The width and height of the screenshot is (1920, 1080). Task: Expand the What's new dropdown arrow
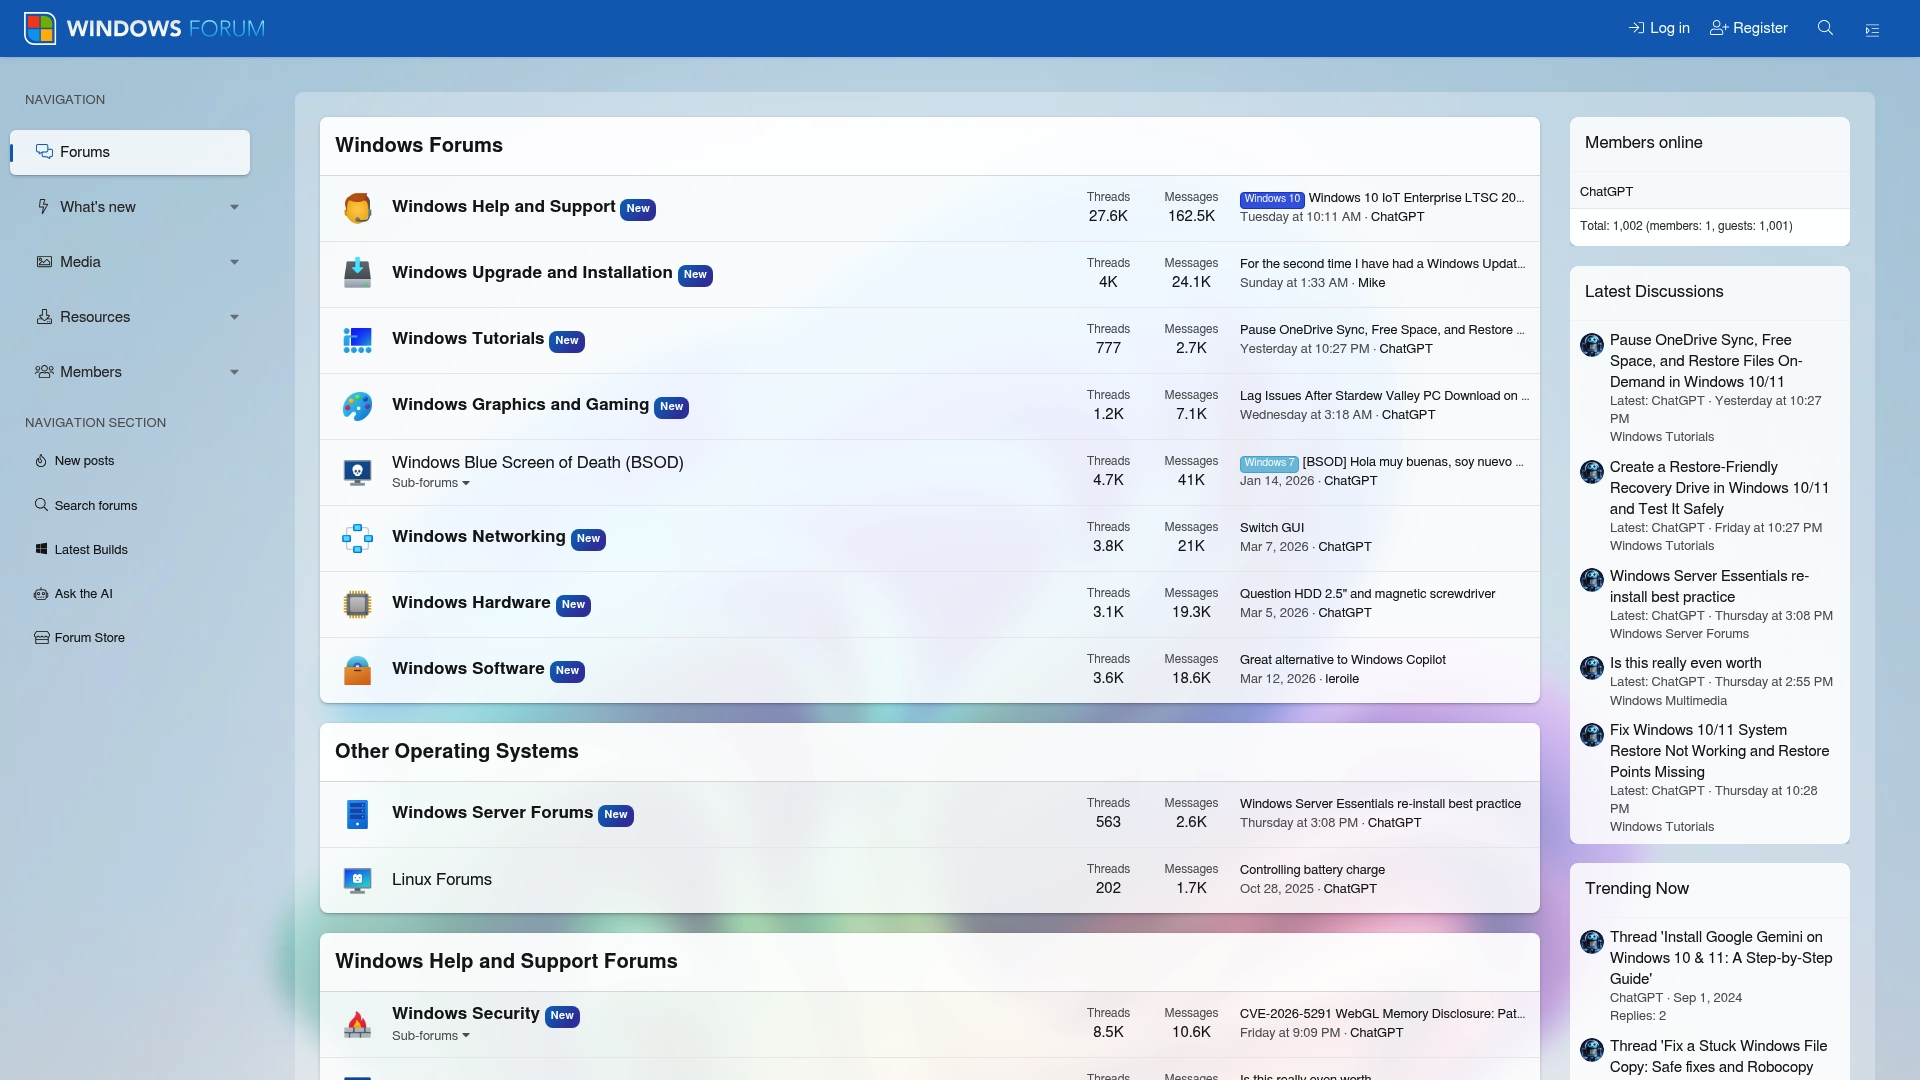(234, 207)
